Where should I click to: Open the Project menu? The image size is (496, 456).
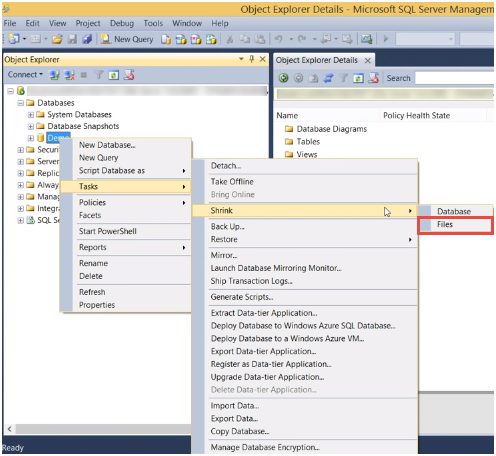(88, 23)
